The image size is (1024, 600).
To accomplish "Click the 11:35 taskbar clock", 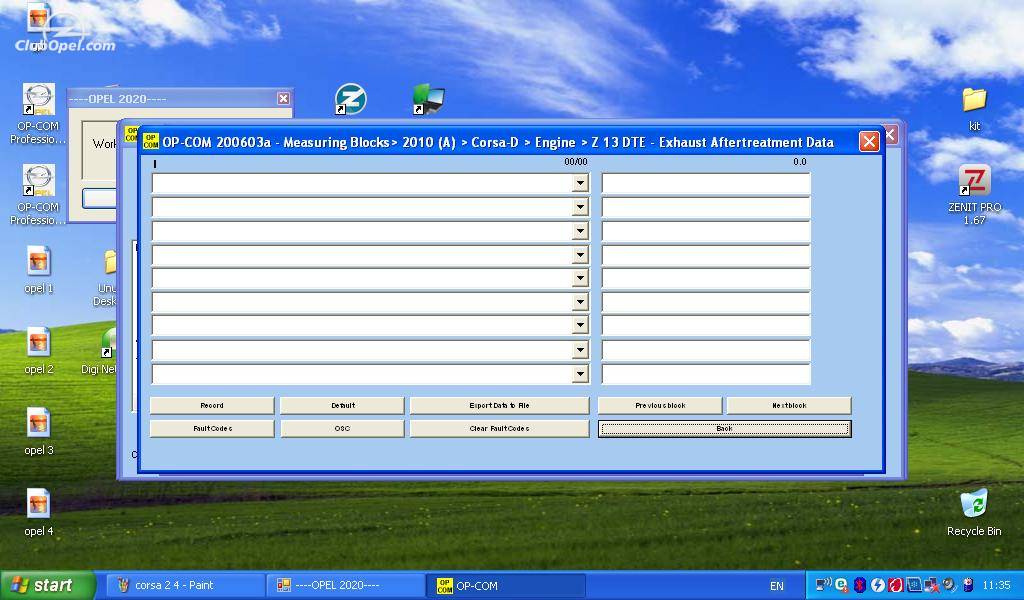I will 996,585.
